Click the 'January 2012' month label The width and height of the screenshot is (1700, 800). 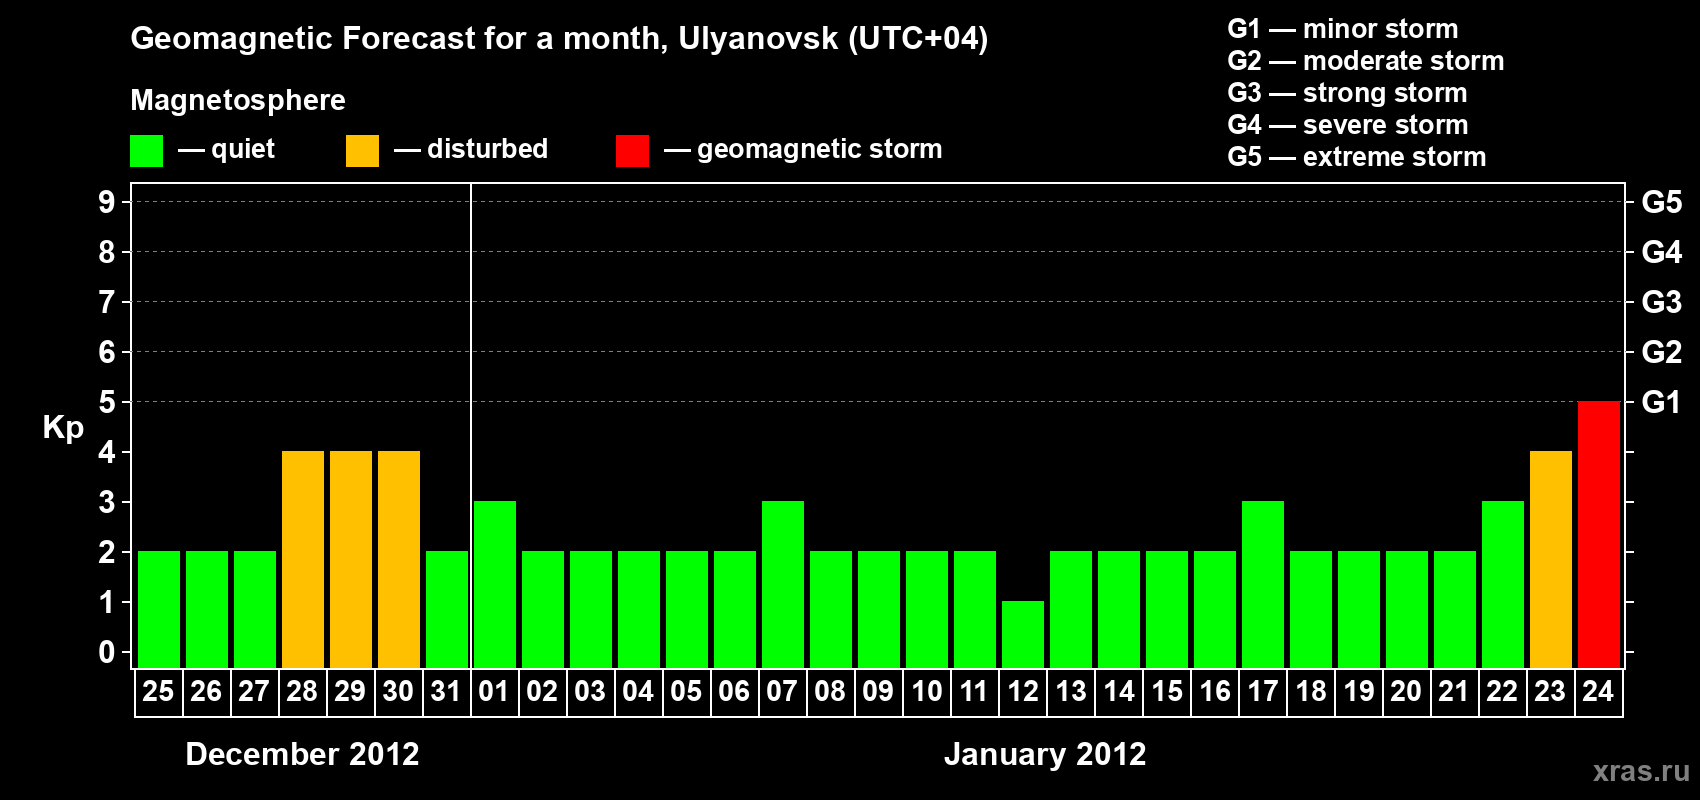point(1045,754)
